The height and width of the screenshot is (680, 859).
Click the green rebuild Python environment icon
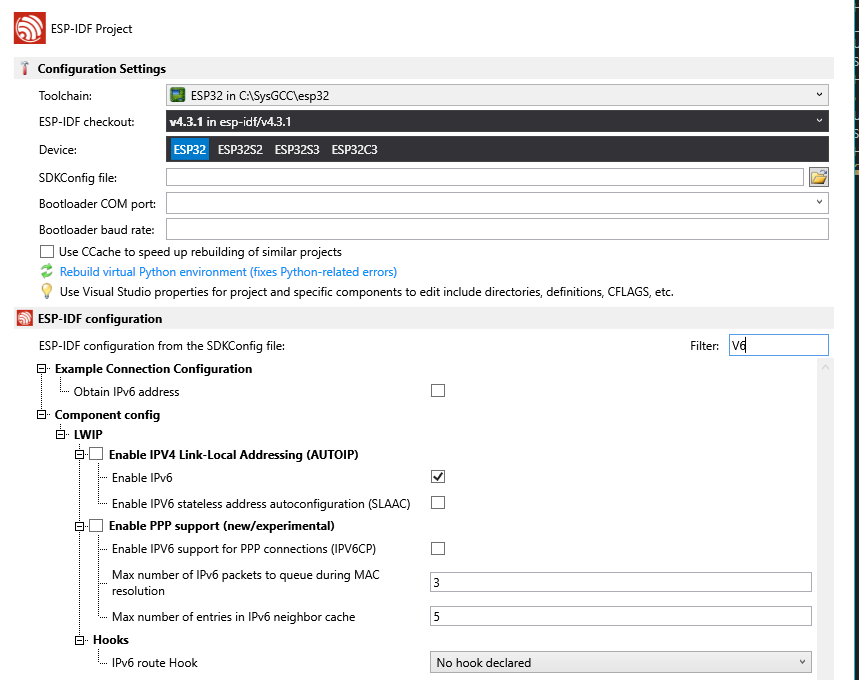click(47, 271)
